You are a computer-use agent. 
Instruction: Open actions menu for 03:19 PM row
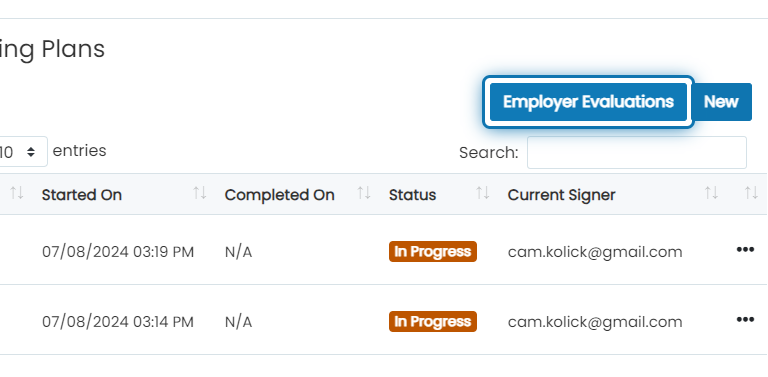pyautogui.click(x=745, y=250)
